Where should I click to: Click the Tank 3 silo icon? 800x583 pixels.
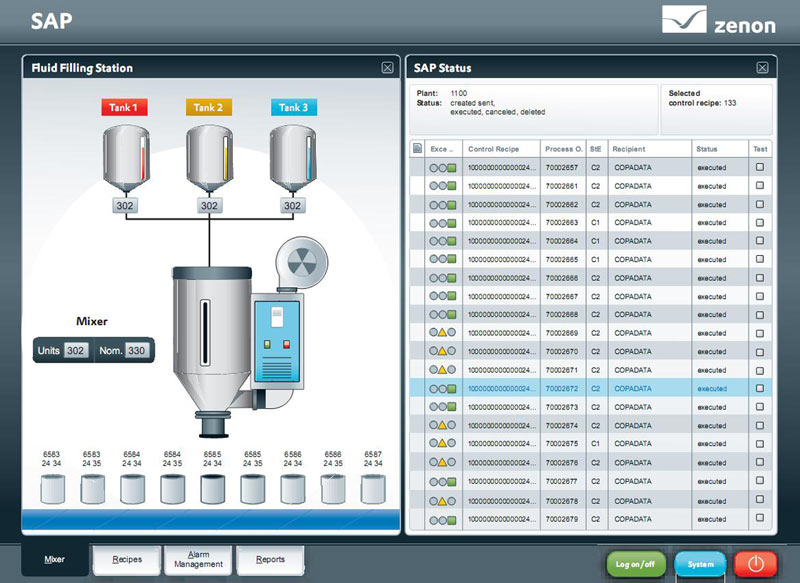pyautogui.click(x=292, y=161)
